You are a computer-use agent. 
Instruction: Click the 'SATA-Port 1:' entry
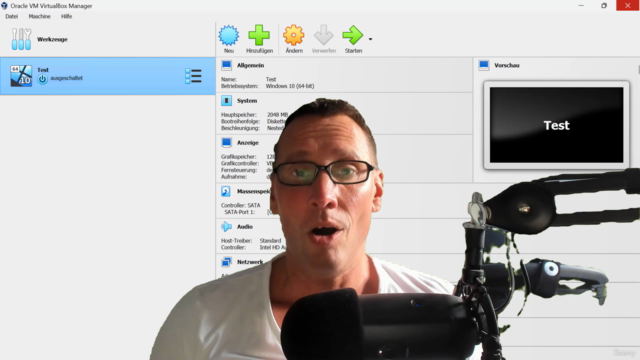[240, 212]
